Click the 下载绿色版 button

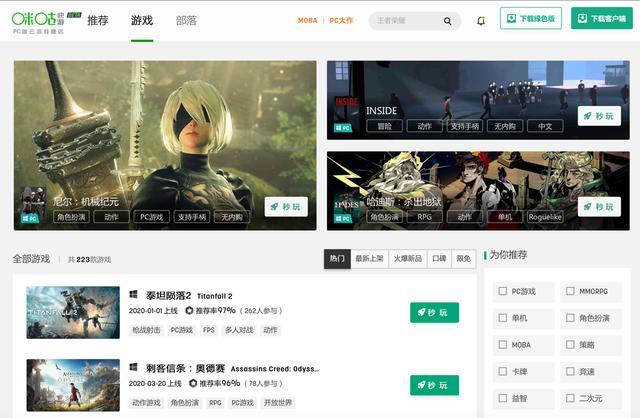point(531,18)
